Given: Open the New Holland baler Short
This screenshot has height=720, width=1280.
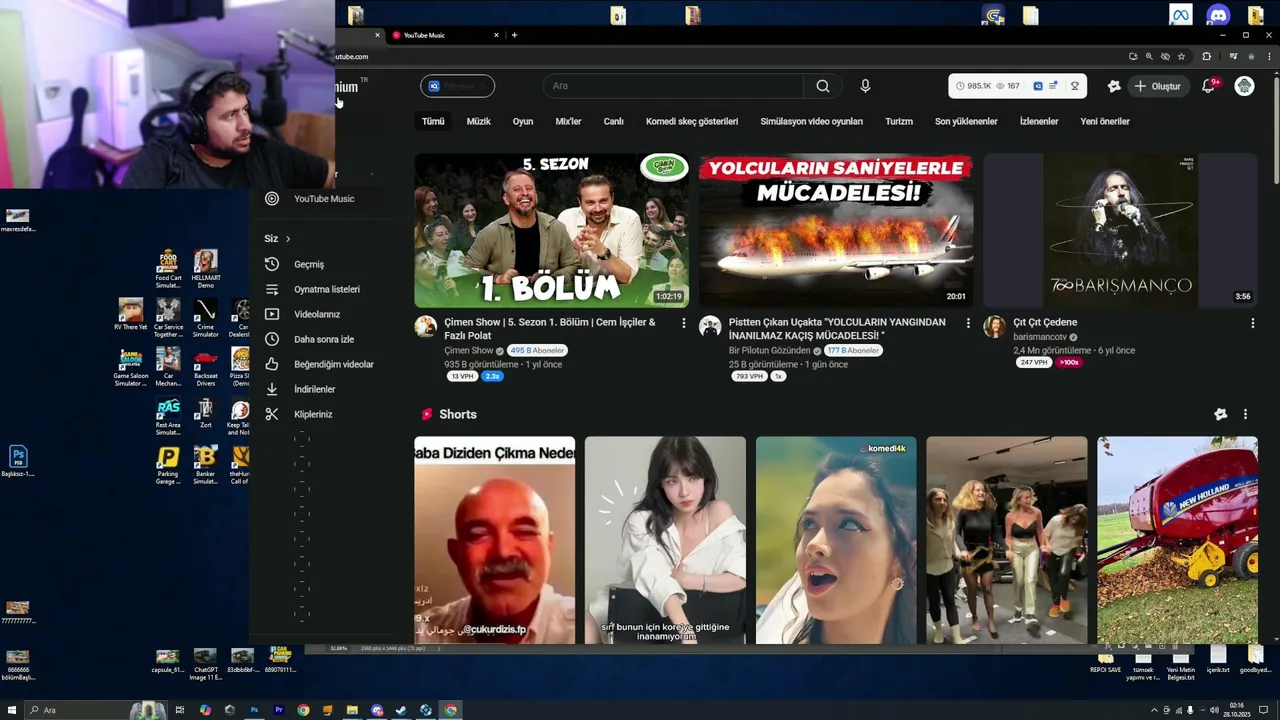Looking at the screenshot, I should [x=1177, y=540].
